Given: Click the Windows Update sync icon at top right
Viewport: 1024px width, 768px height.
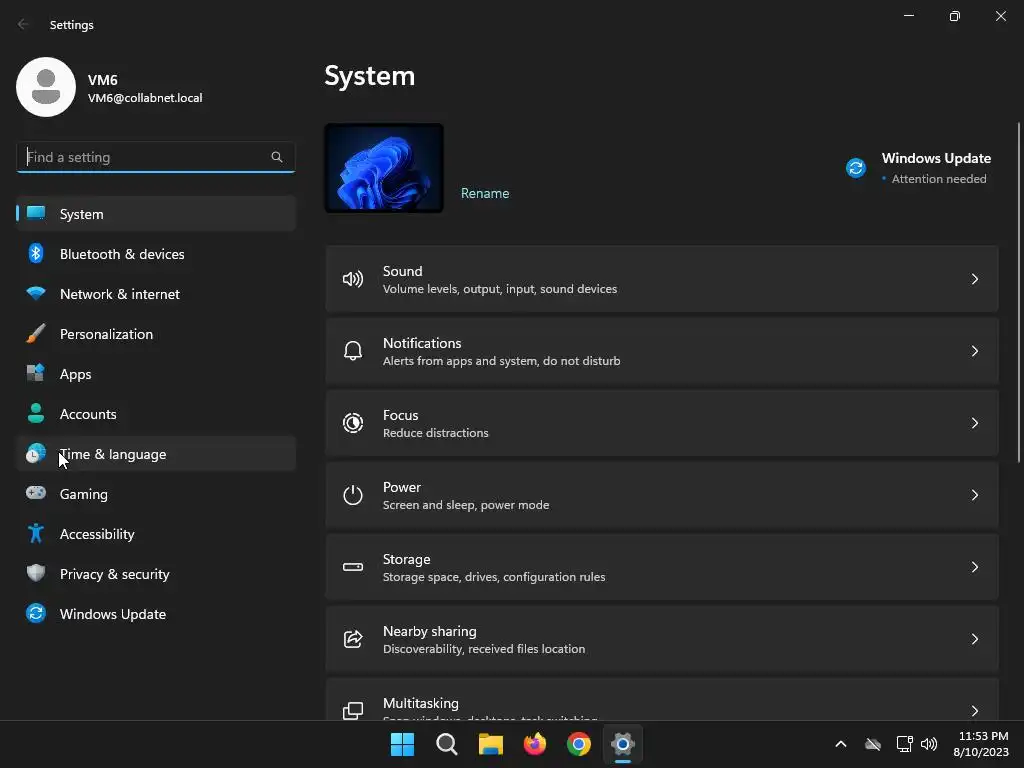Looking at the screenshot, I should click(856, 168).
